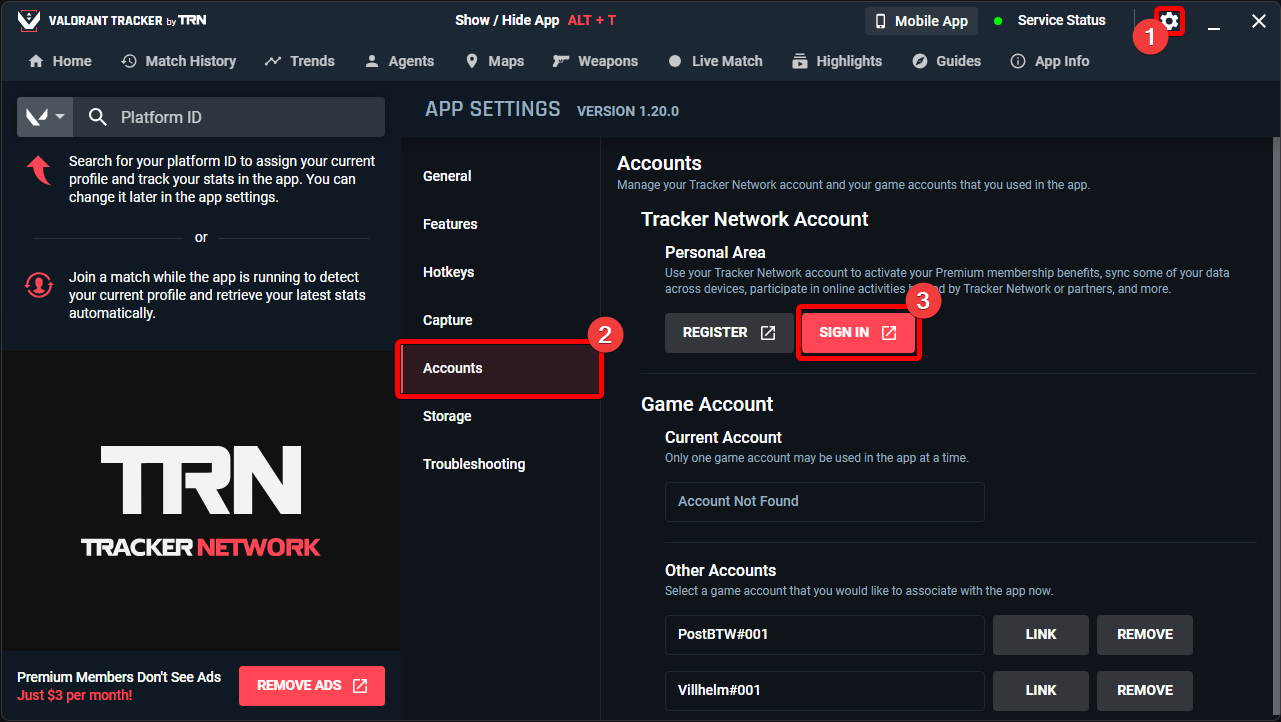Open App Info tab
The image size is (1281, 722).
click(x=1050, y=61)
